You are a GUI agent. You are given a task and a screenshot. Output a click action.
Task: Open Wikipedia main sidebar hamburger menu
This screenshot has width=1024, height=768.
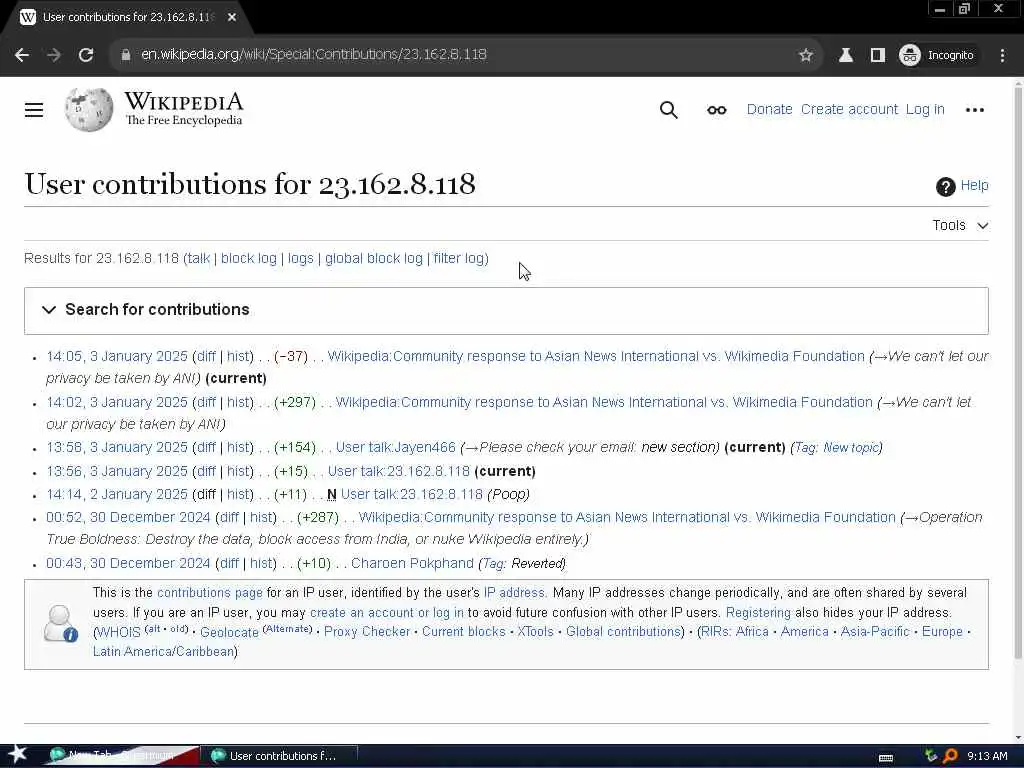[34, 110]
